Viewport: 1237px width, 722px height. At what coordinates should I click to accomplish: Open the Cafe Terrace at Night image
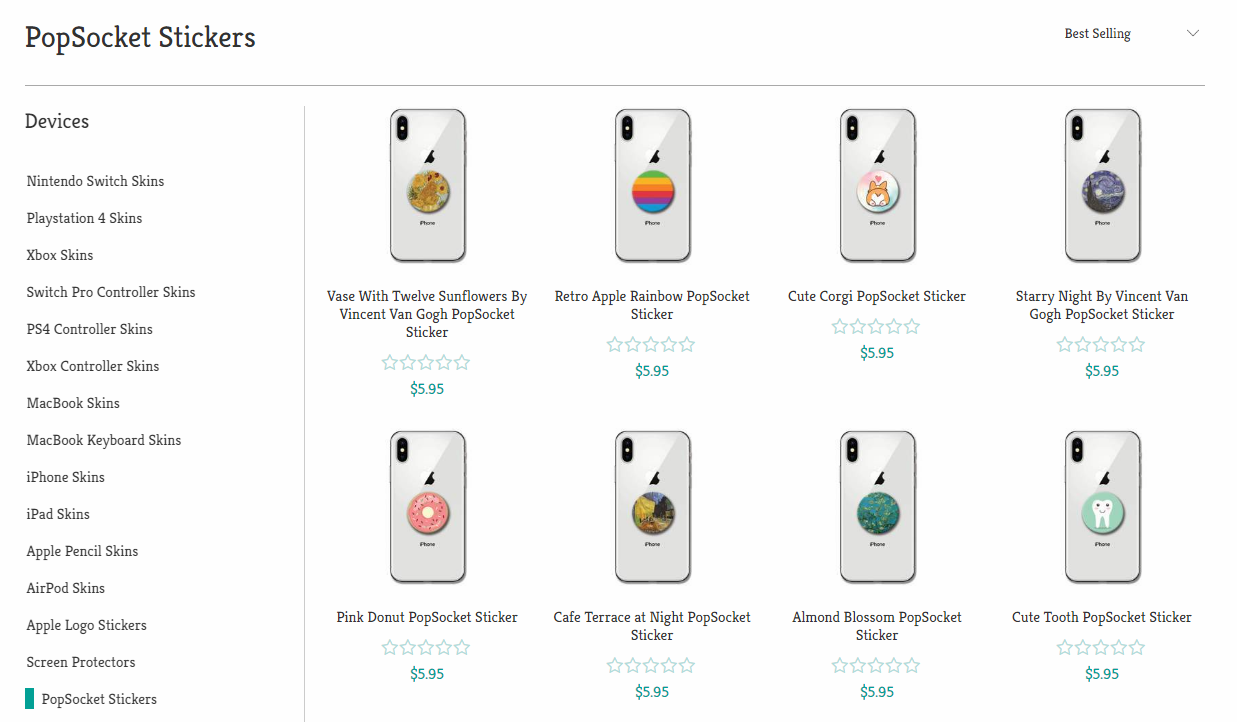pos(652,507)
